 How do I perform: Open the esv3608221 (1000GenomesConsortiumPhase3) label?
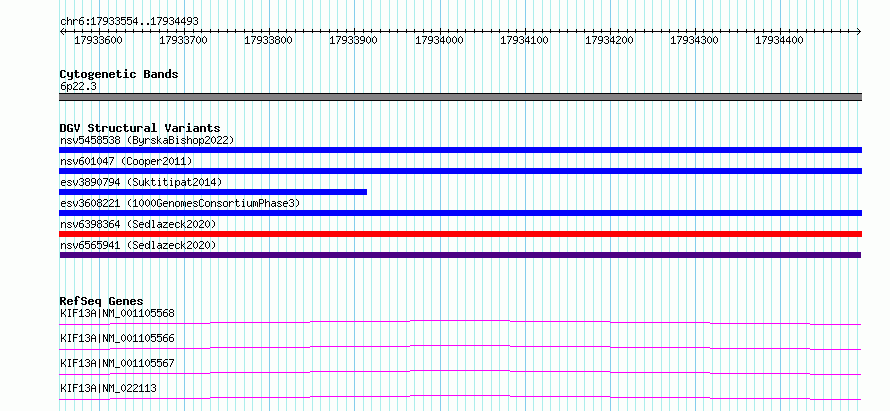pos(179,203)
